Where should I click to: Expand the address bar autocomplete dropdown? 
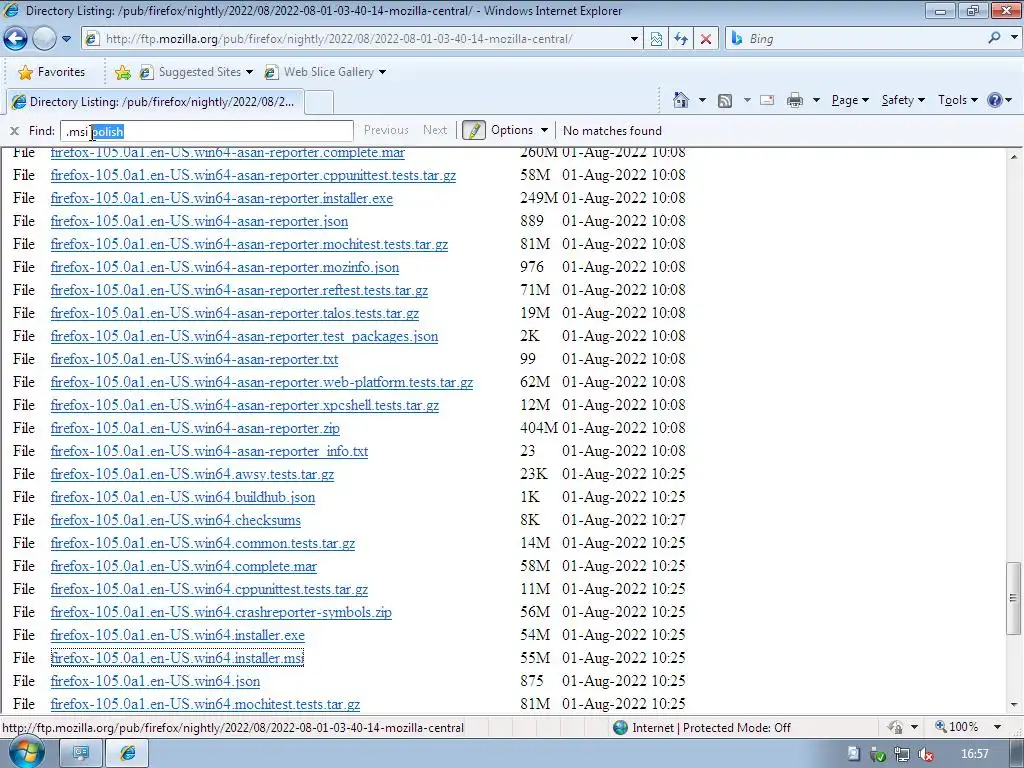(633, 39)
